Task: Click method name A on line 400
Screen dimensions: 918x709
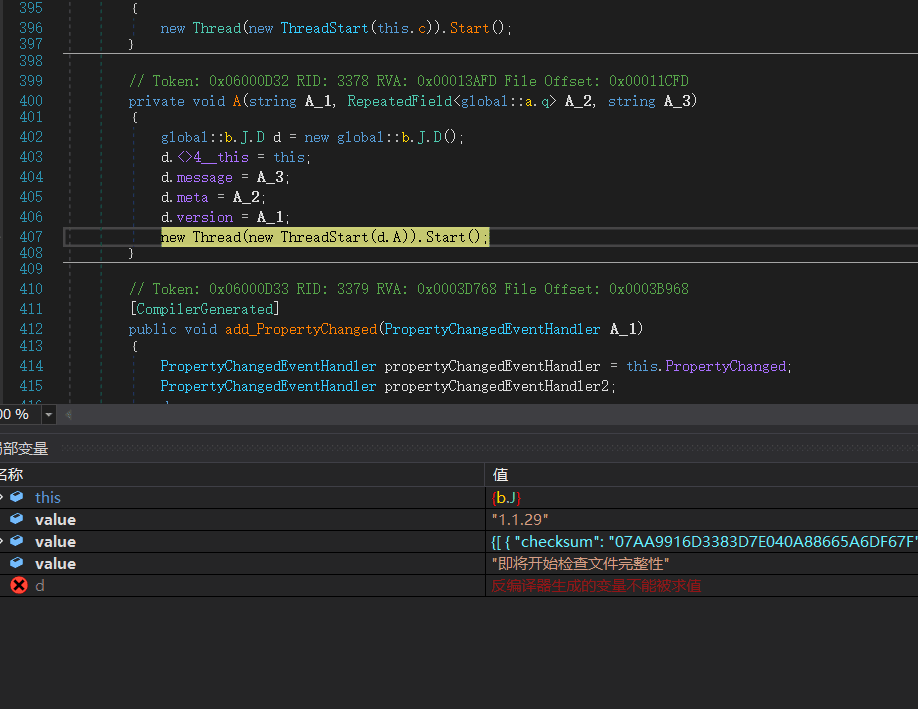Action: pos(237,101)
